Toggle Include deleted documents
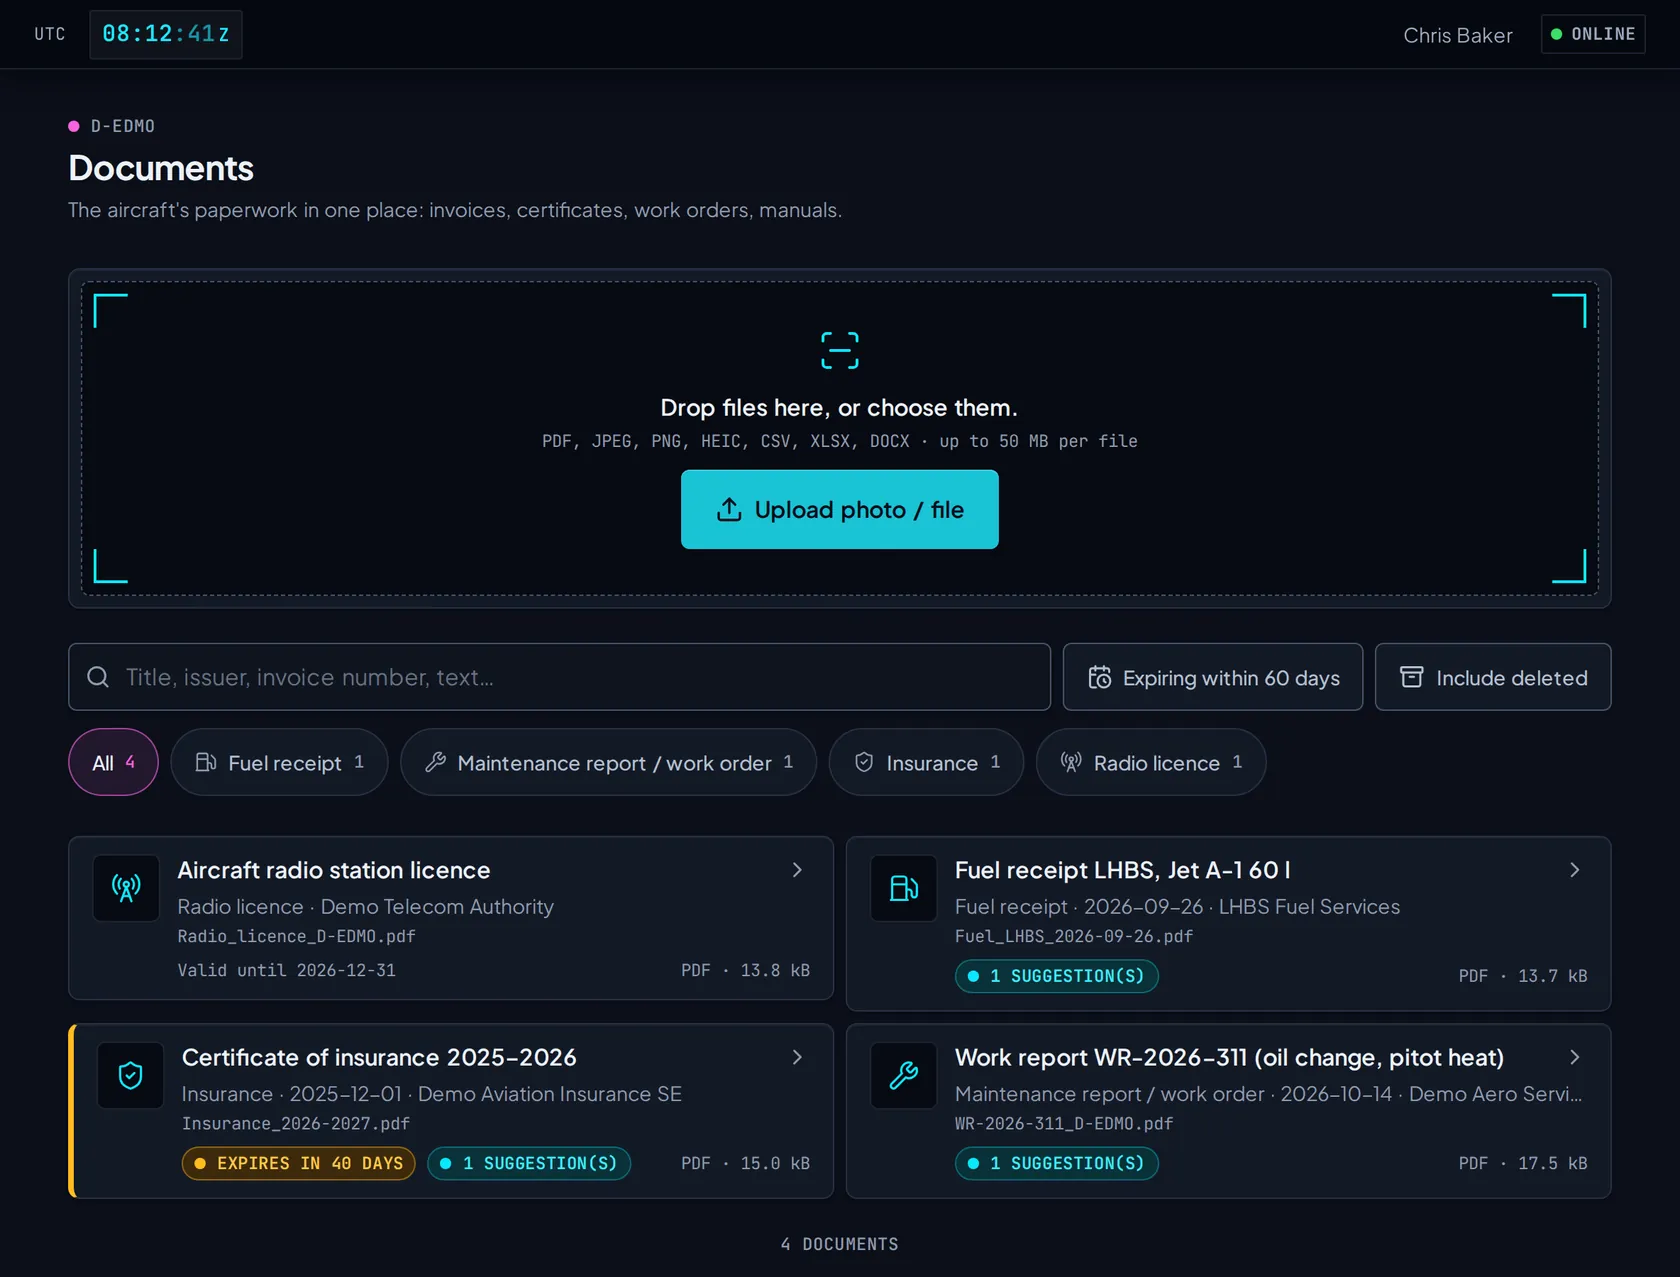The height and width of the screenshot is (1277, 1680). pyautogui.click(x=1492, y=677)
